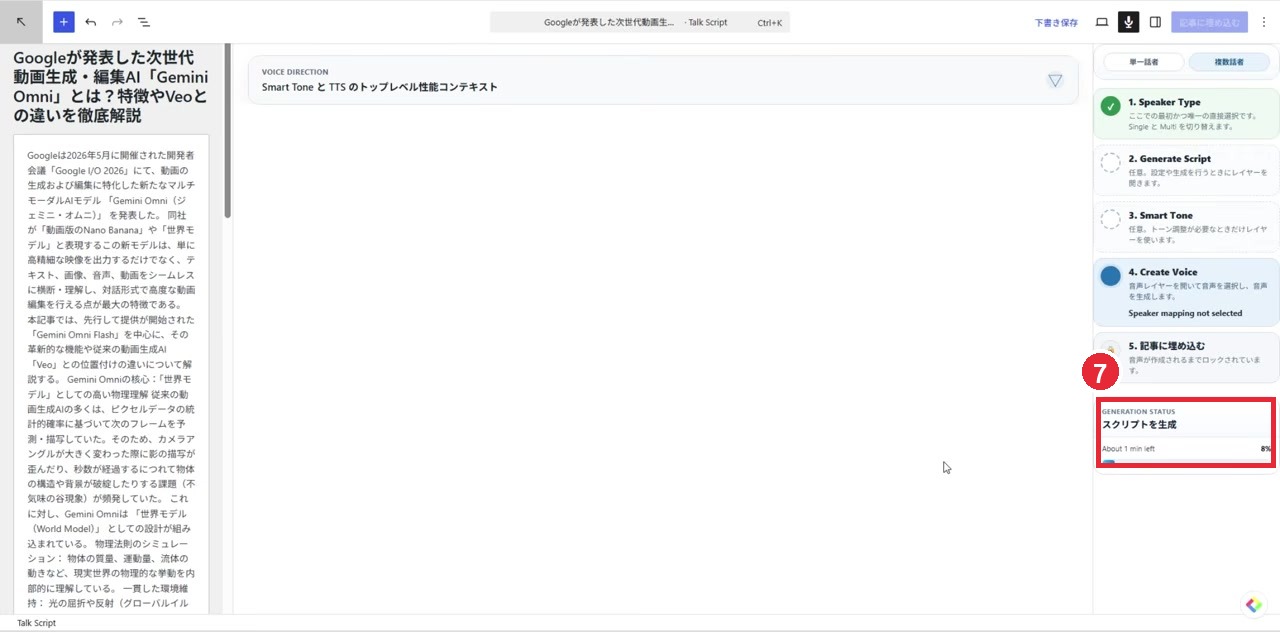1280x632 pixels.
Task: Toggle the settings sidebar panel icon
Action: [1155, 22]
